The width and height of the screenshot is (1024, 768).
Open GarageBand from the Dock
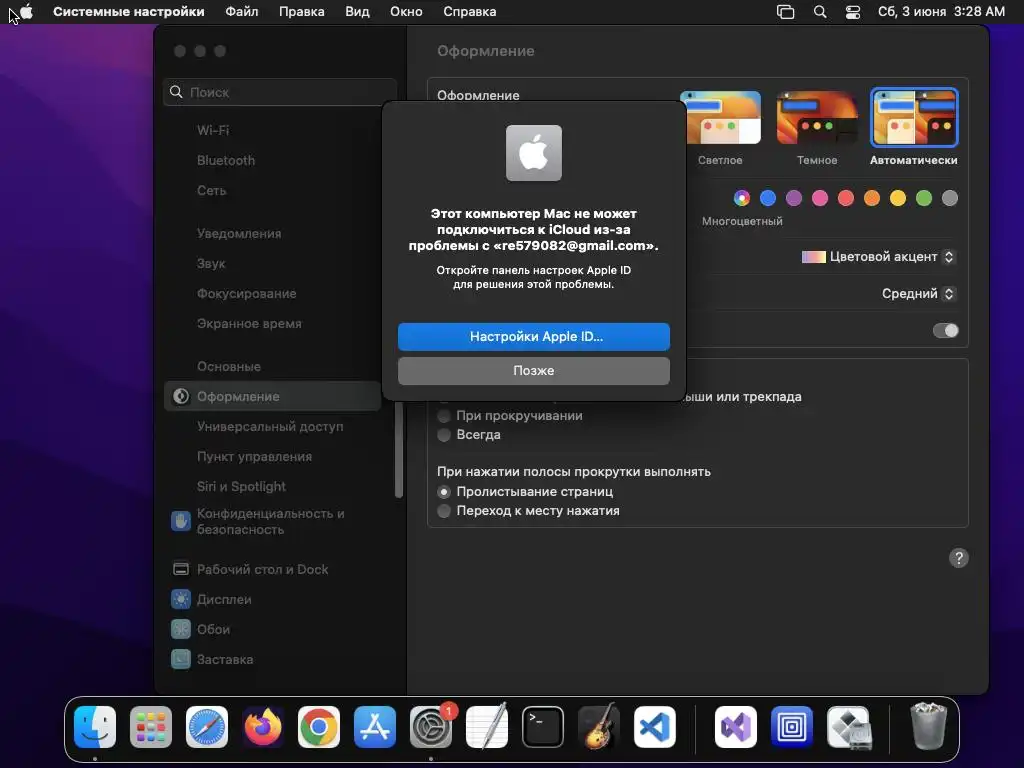click(x=599, y=727)
